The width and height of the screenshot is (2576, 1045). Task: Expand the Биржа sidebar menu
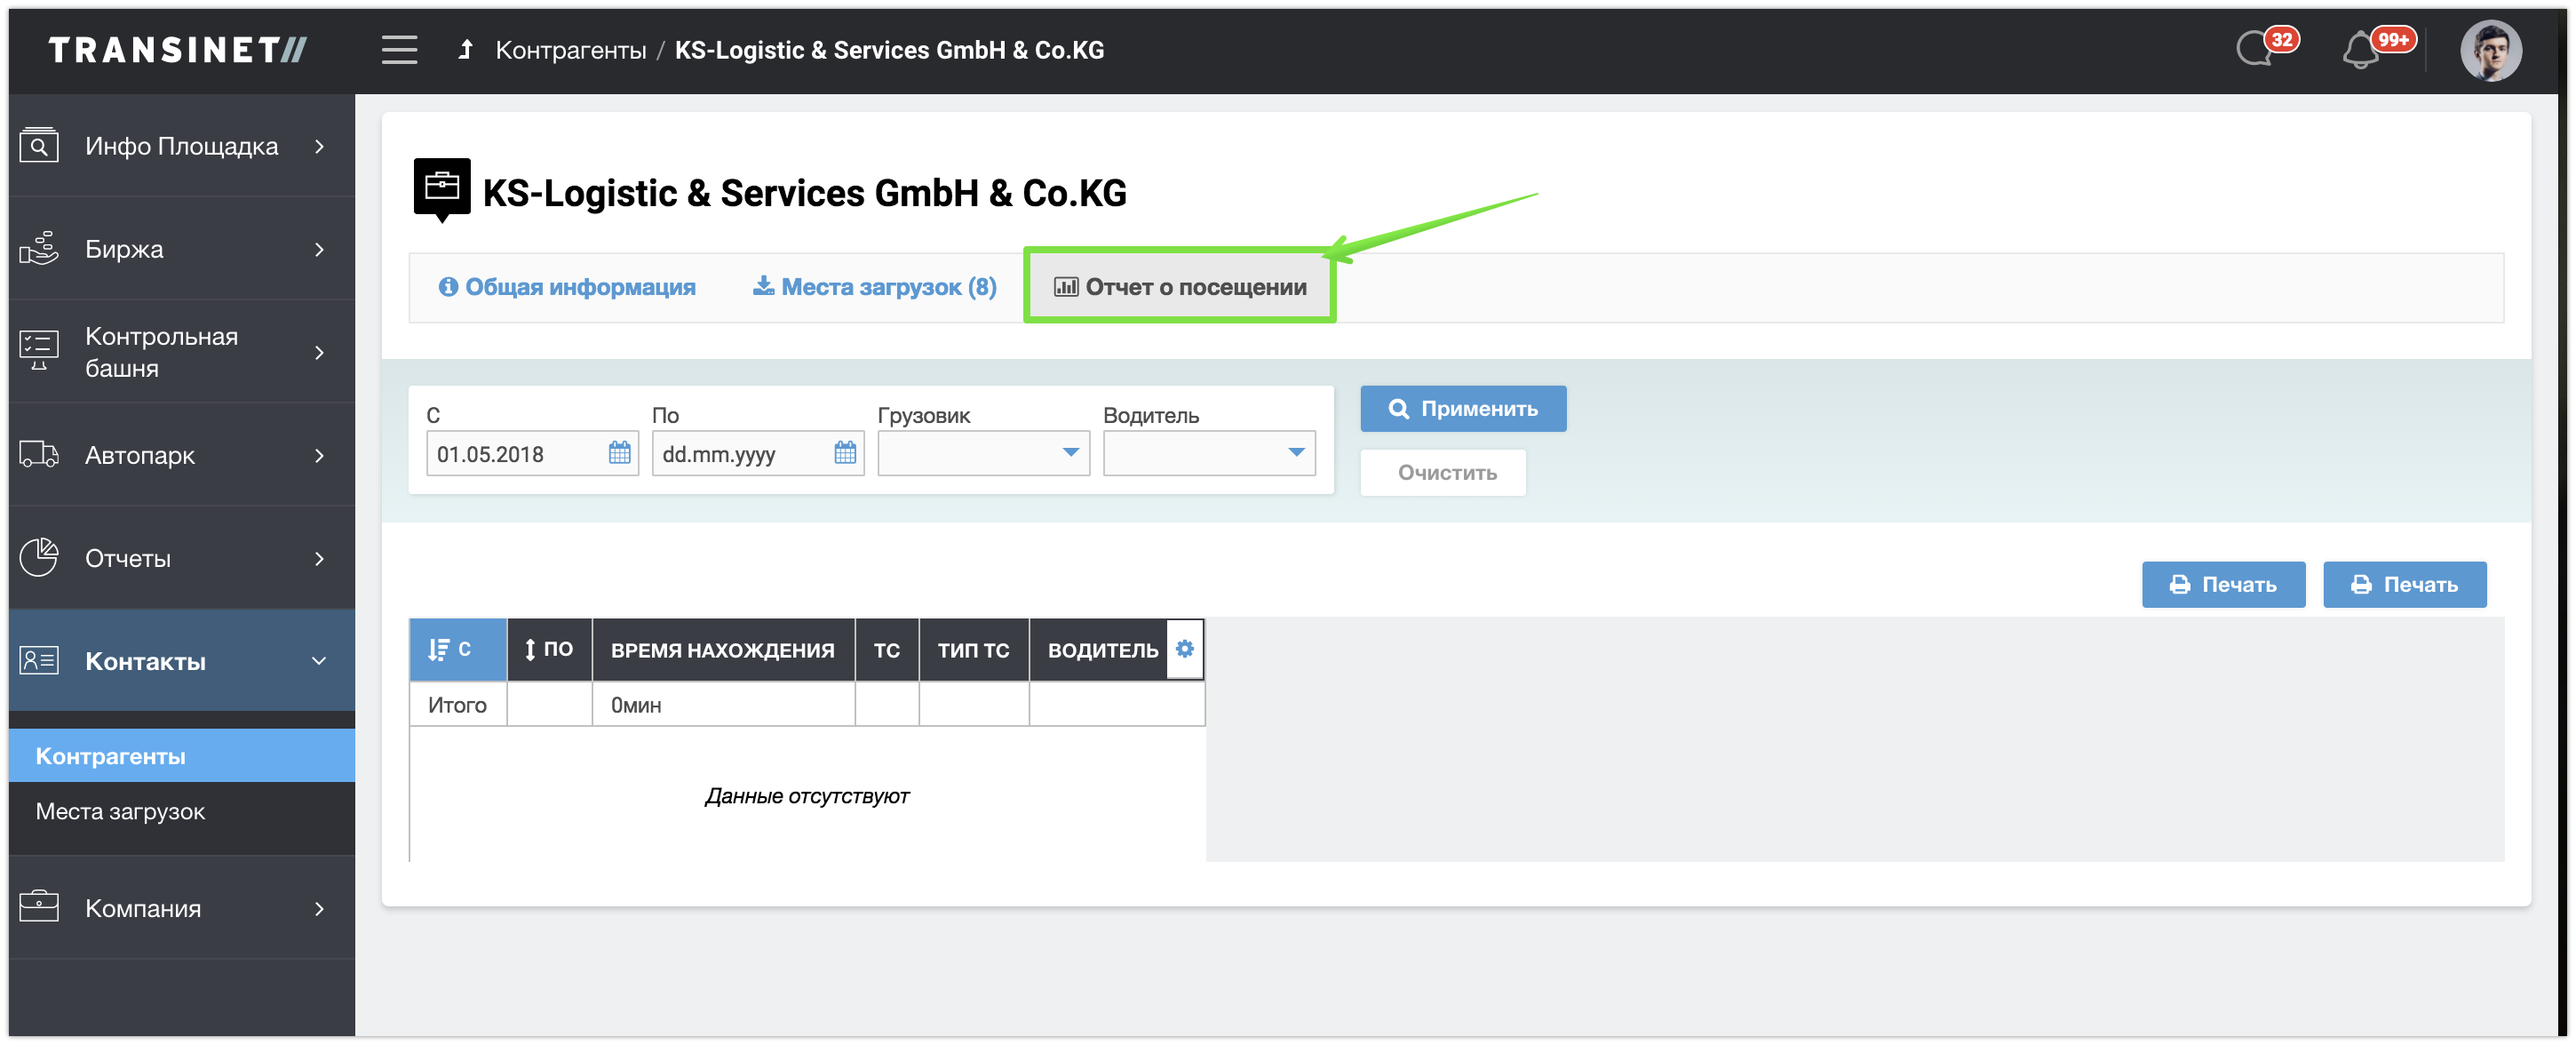180,249
